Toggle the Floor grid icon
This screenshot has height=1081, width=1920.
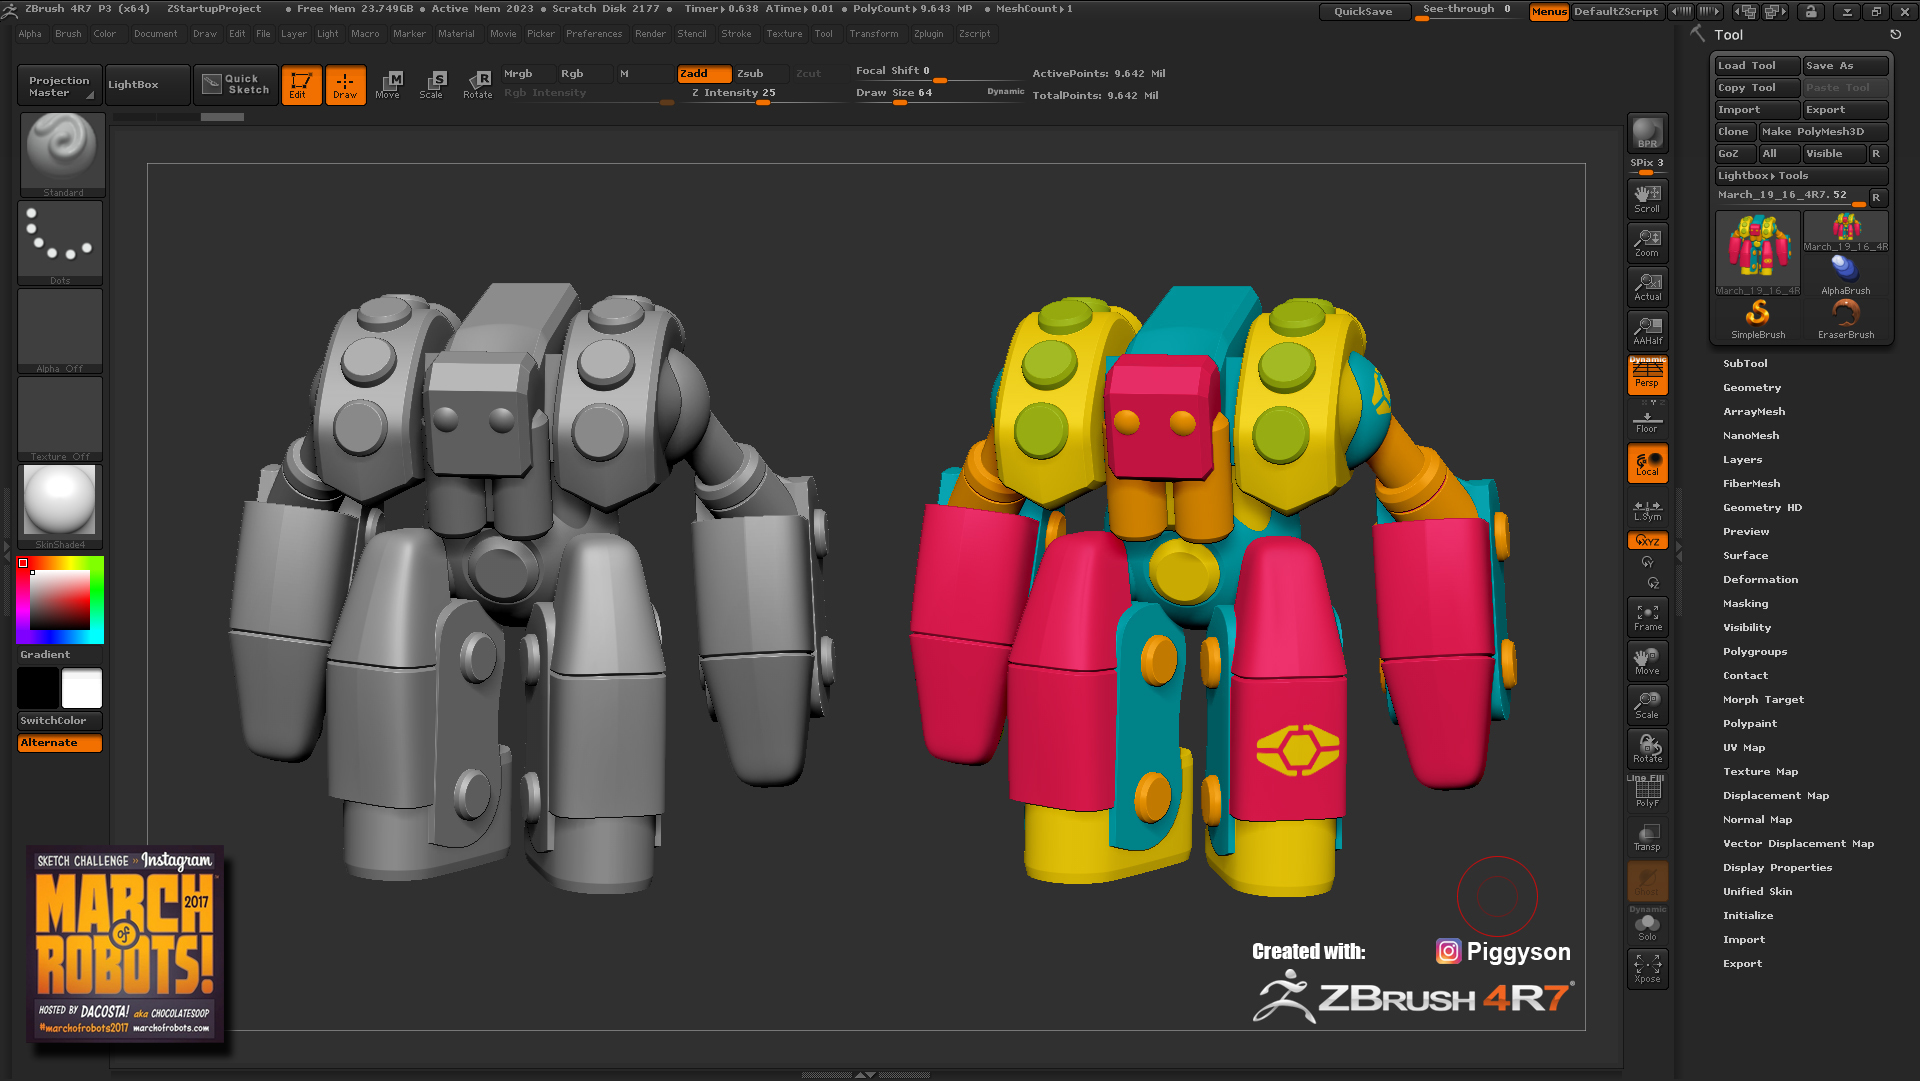coord(1647,421)
